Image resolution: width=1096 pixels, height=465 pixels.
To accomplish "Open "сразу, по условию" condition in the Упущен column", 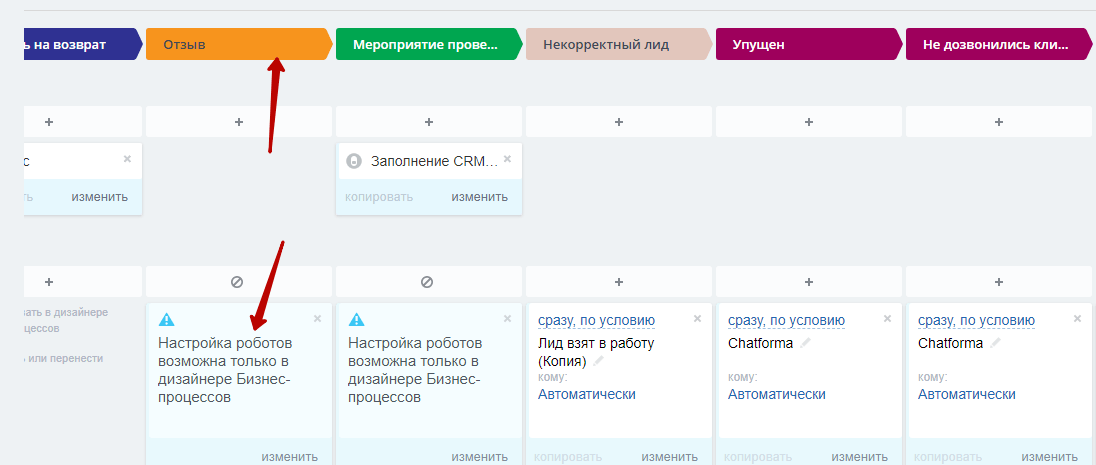I will tap(786, 320).
